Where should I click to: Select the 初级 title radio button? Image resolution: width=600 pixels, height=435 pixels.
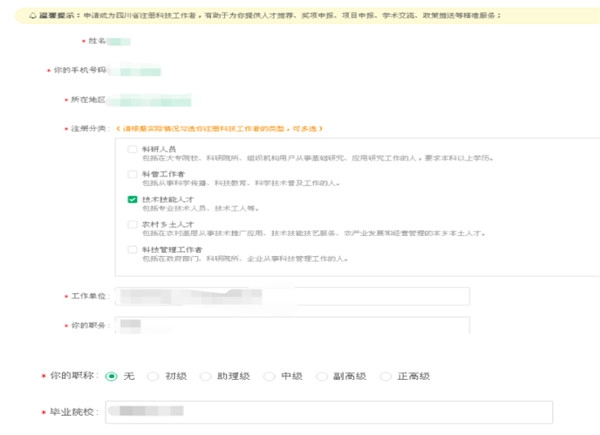tap(153, 376)
